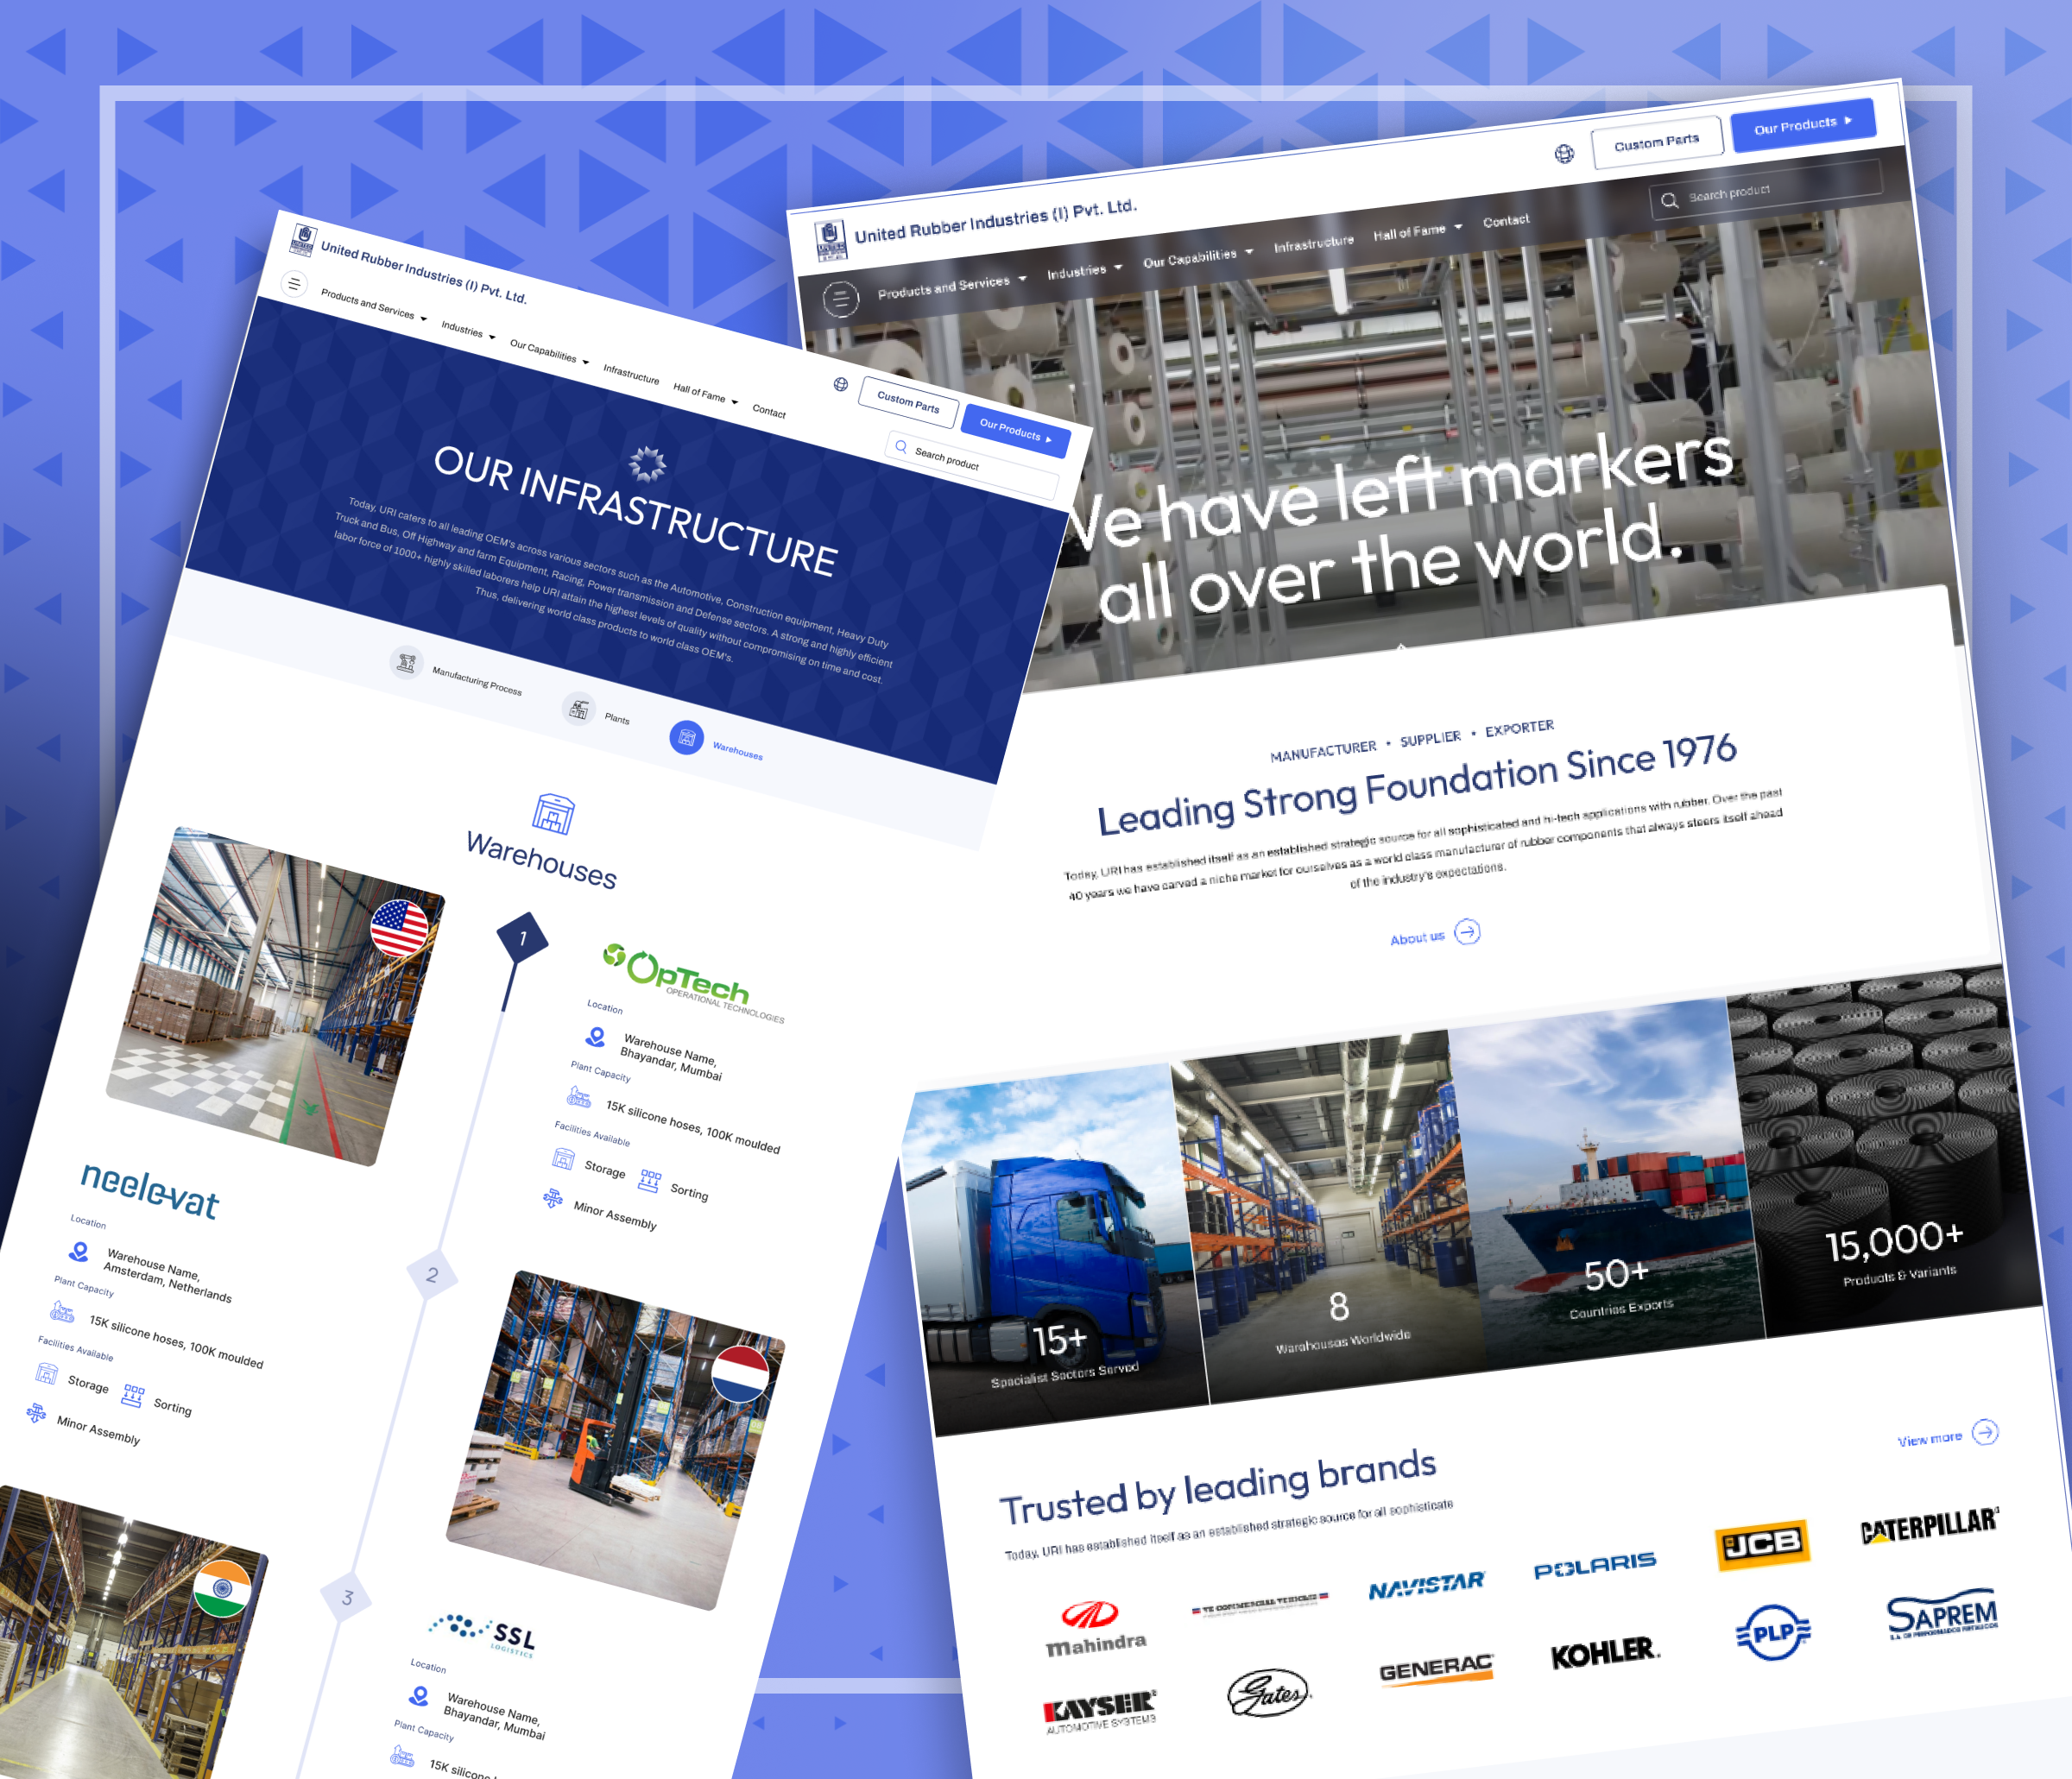Open Infrastructure menu item on home page

click(x=1313, y=243)
